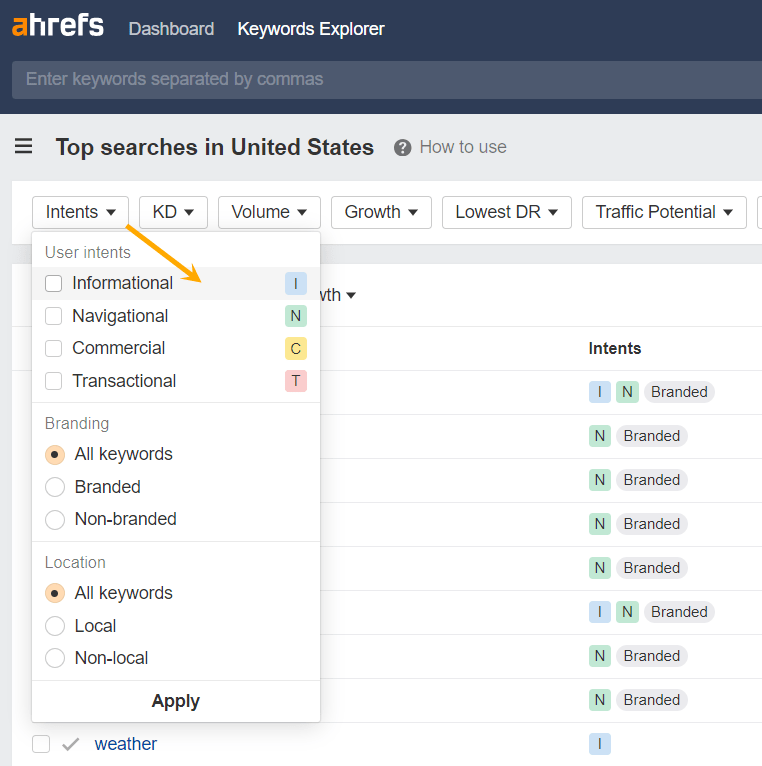
Task: Click the yellow C badge in the Commercial row
Action: [x=296, y=348]
